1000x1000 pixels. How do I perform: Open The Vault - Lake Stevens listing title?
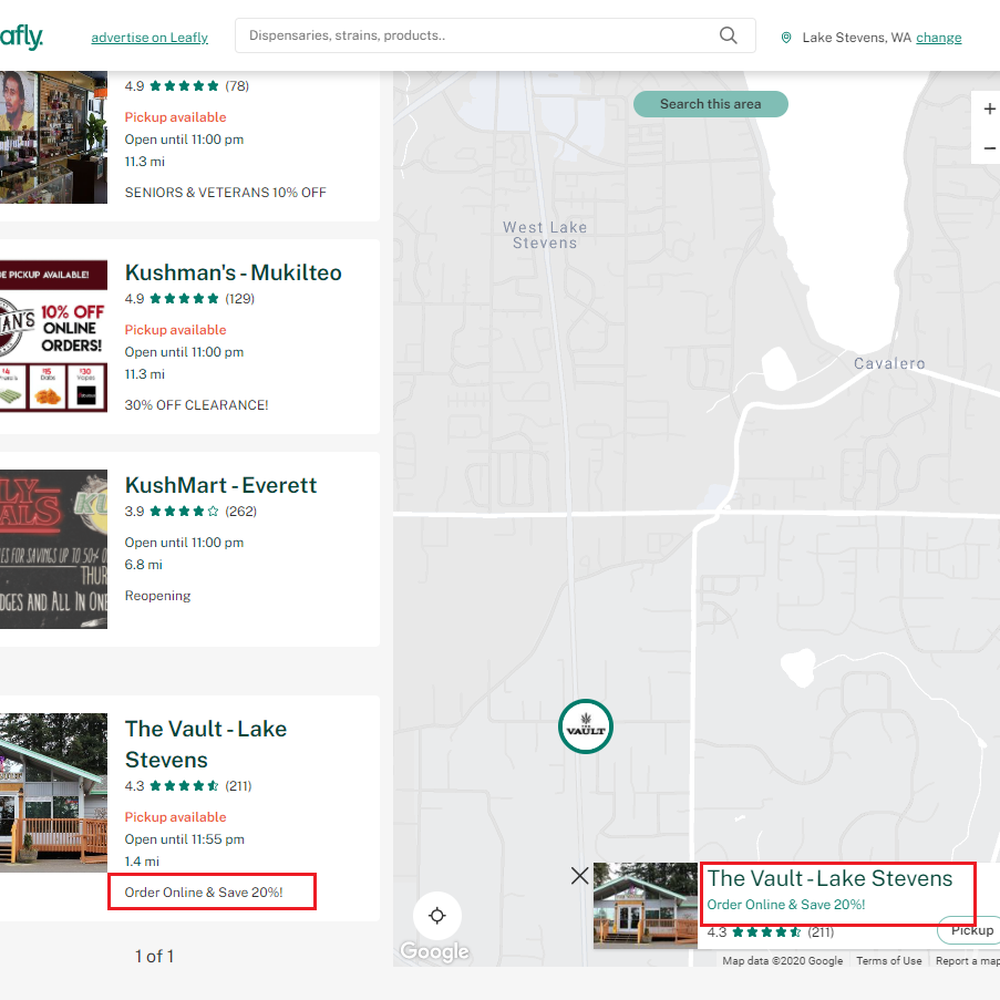[205, 744]
